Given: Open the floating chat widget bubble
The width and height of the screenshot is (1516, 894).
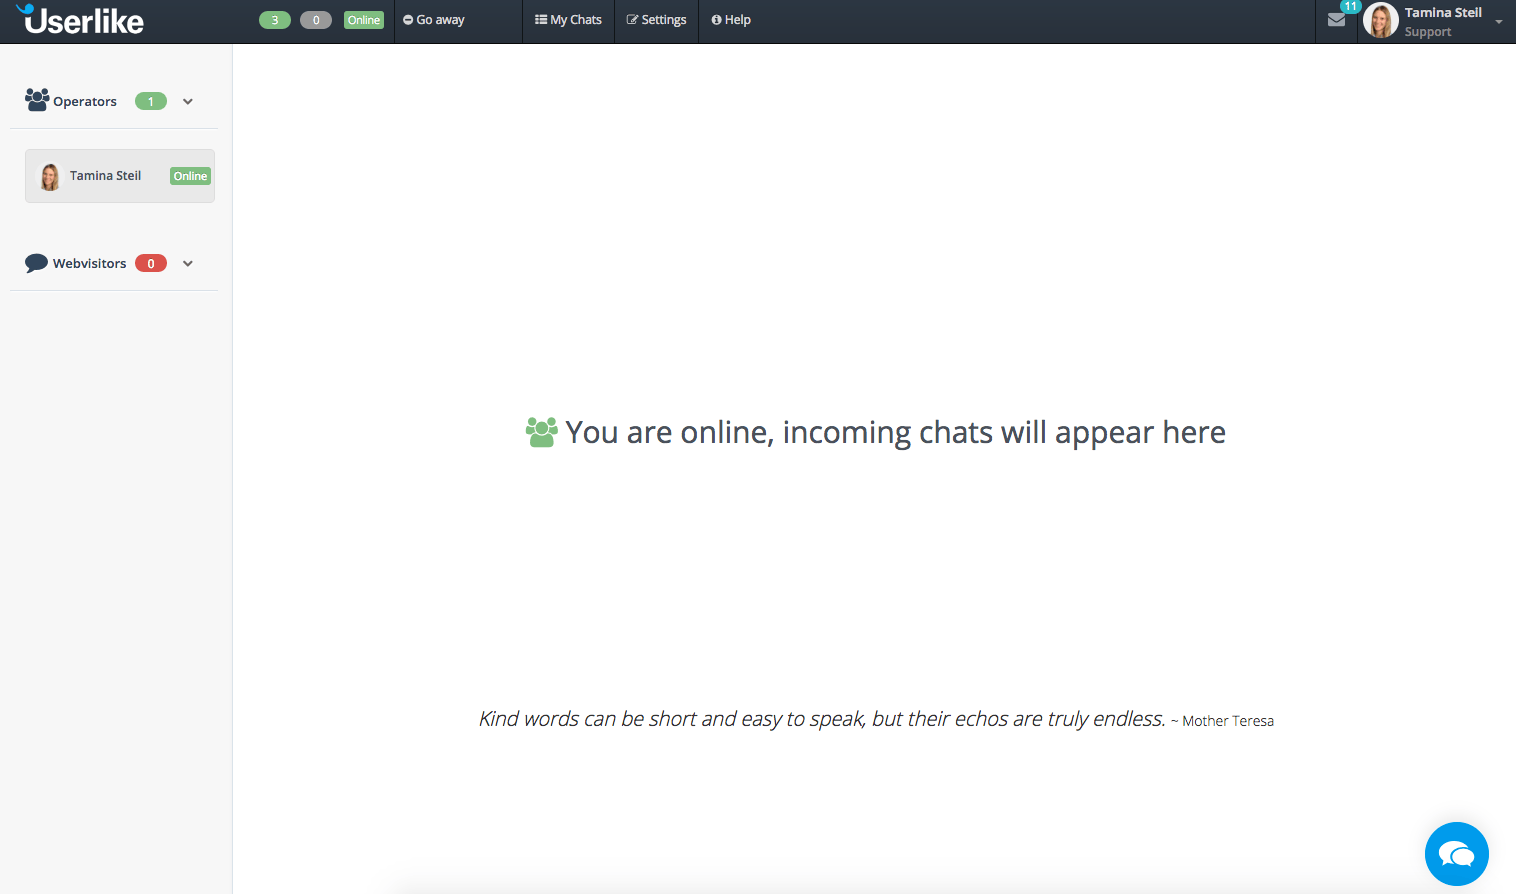Looking at the screenshot, I should 1456,853.
